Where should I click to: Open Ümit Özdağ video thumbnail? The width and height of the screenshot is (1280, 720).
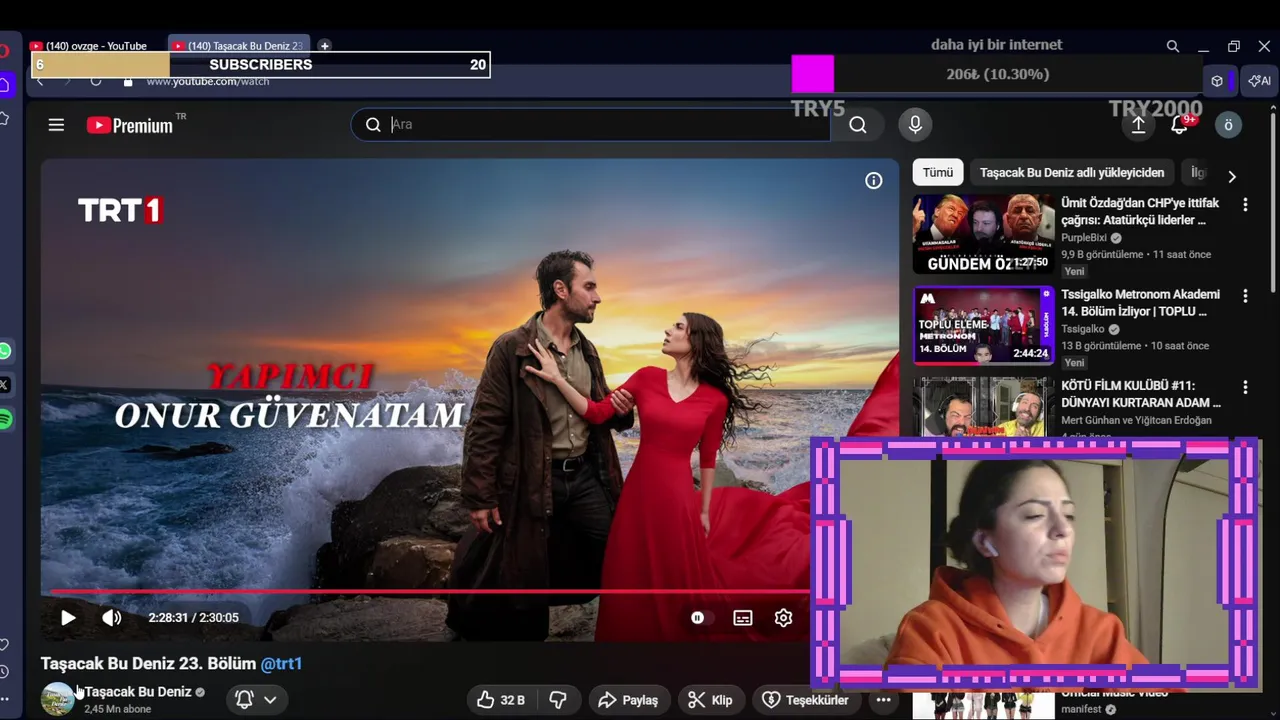pos(983,234)
